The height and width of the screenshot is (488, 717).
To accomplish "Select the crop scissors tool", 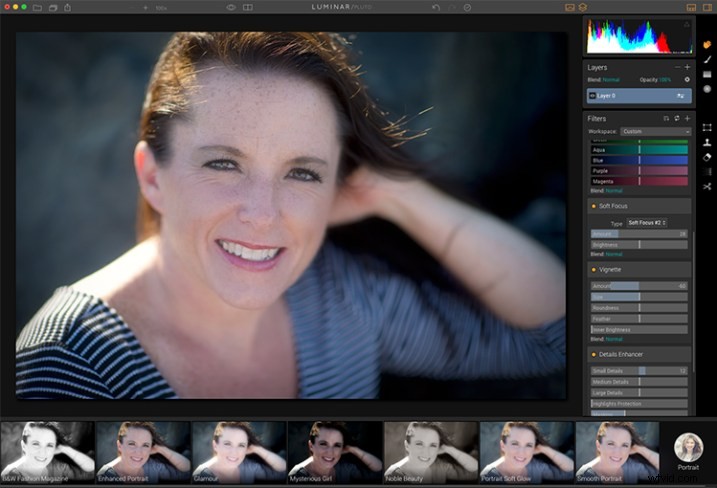I will pyautogui.click(x=707, y=187).
